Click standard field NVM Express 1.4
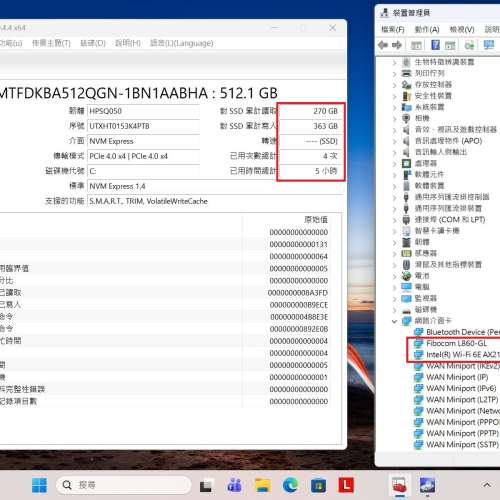The width and height of the screenshot is (500, 500). click(214, 186)
